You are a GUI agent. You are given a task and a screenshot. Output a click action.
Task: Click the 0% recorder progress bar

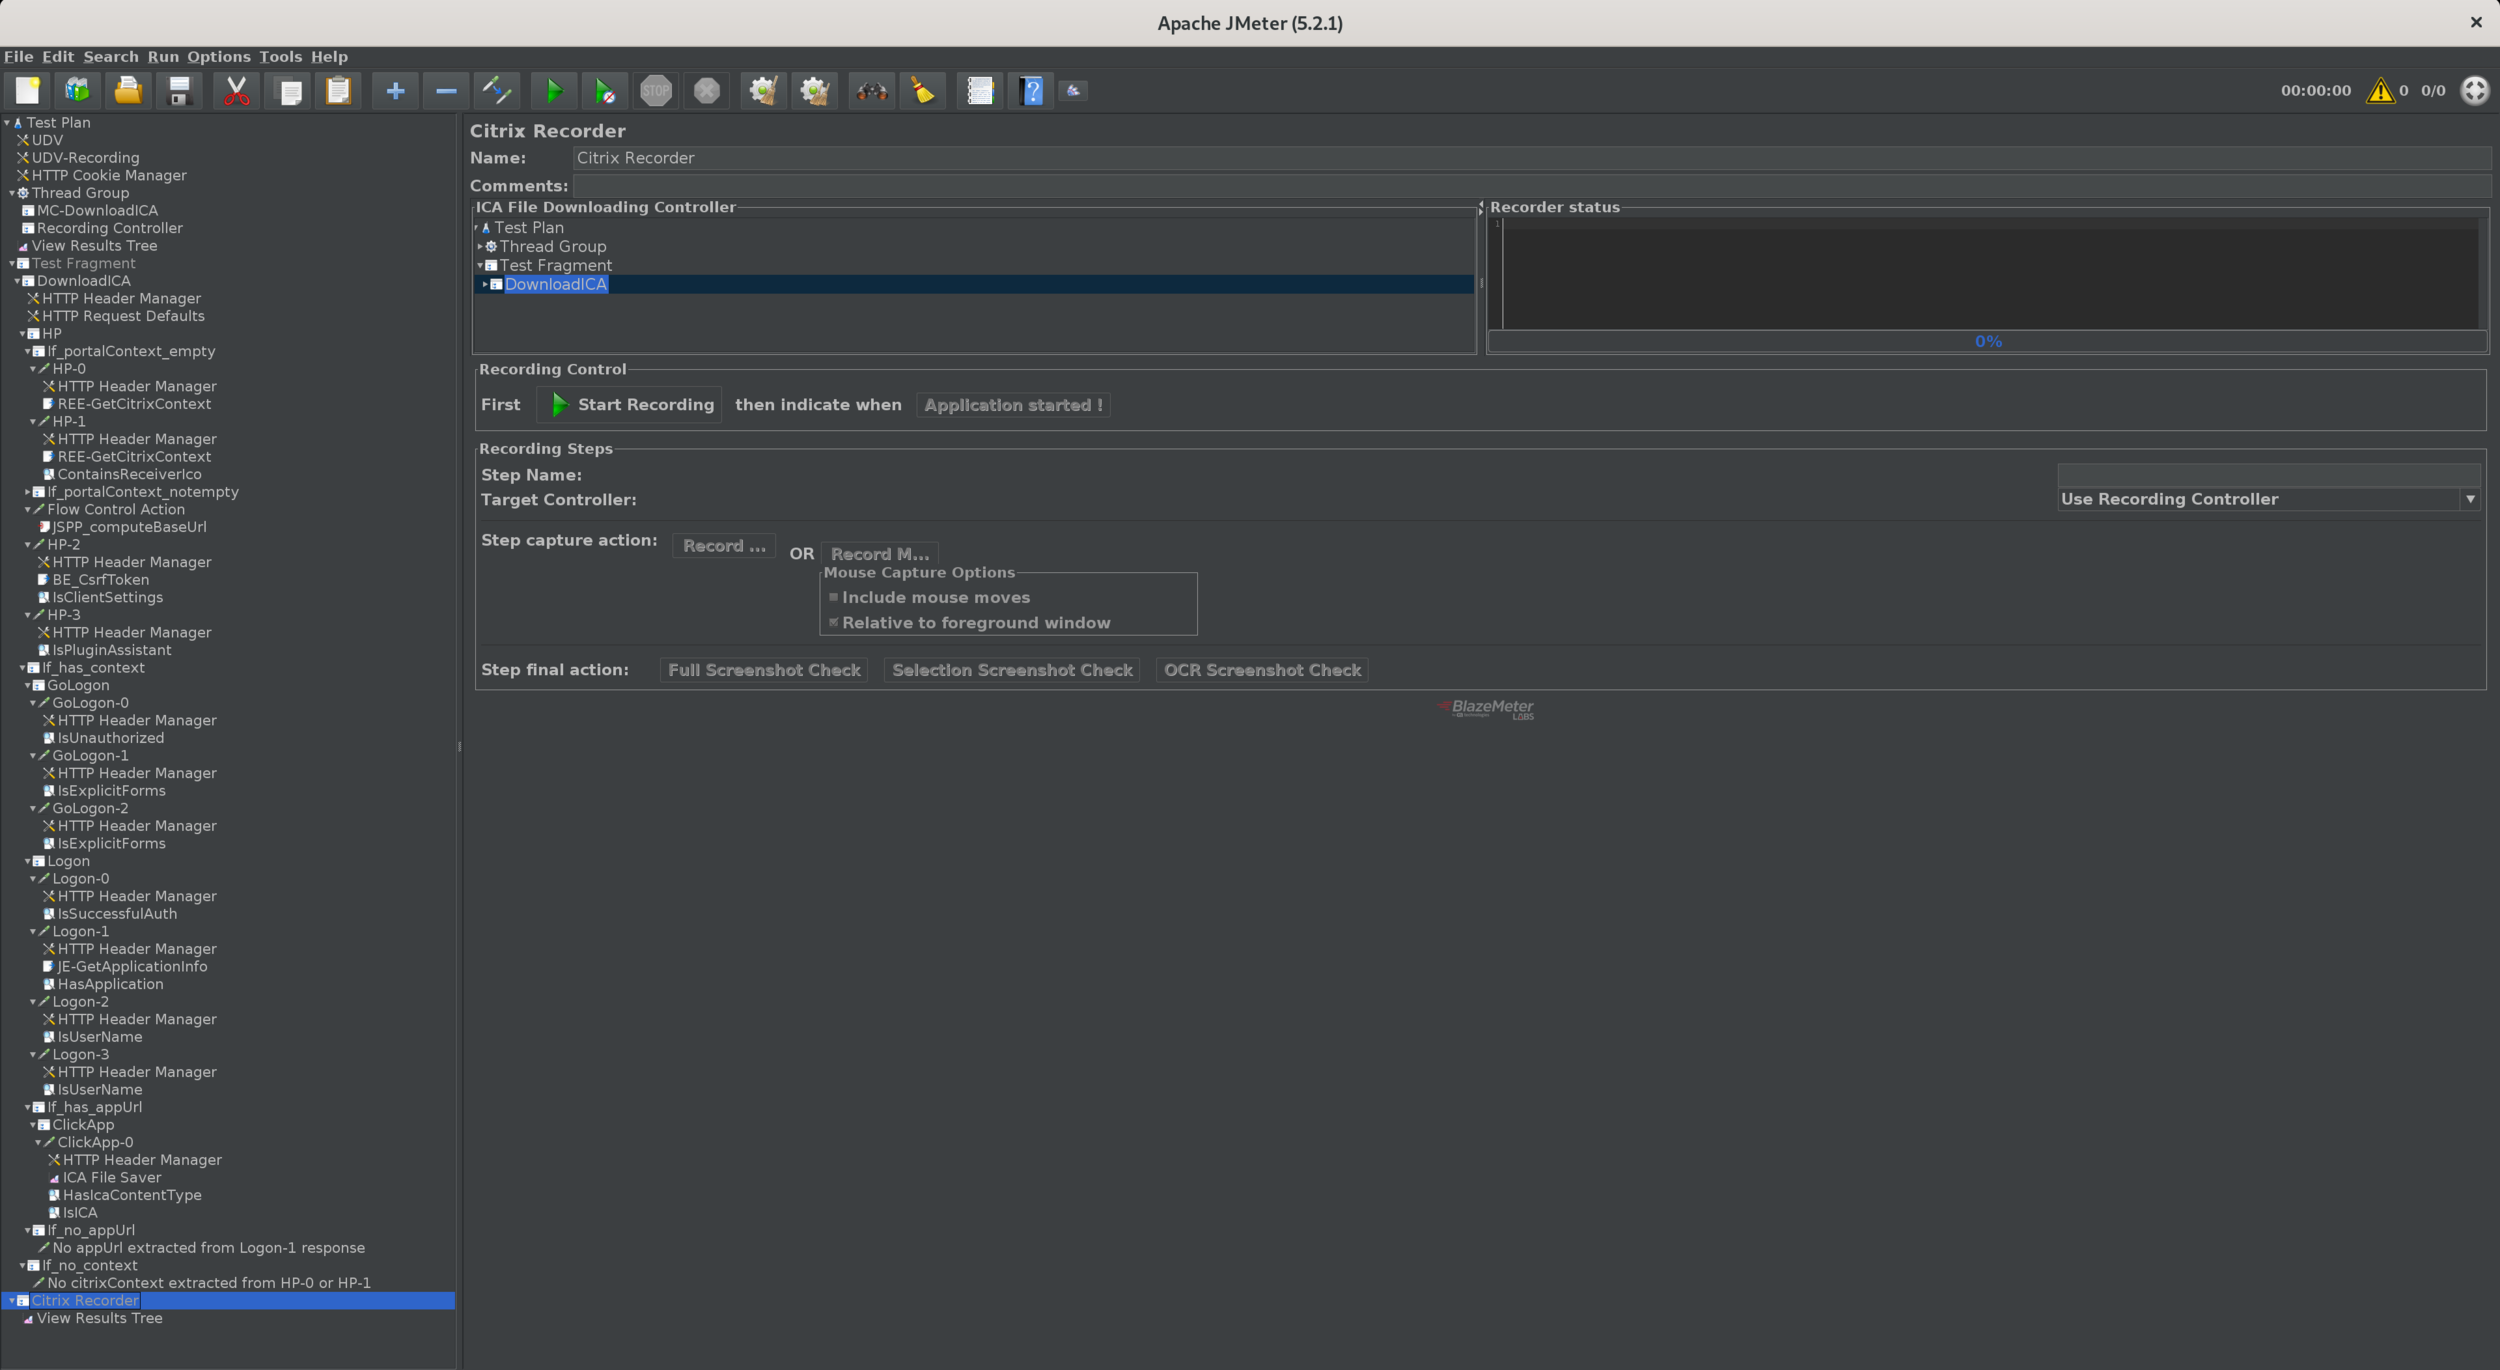[x=1987, y=341]
